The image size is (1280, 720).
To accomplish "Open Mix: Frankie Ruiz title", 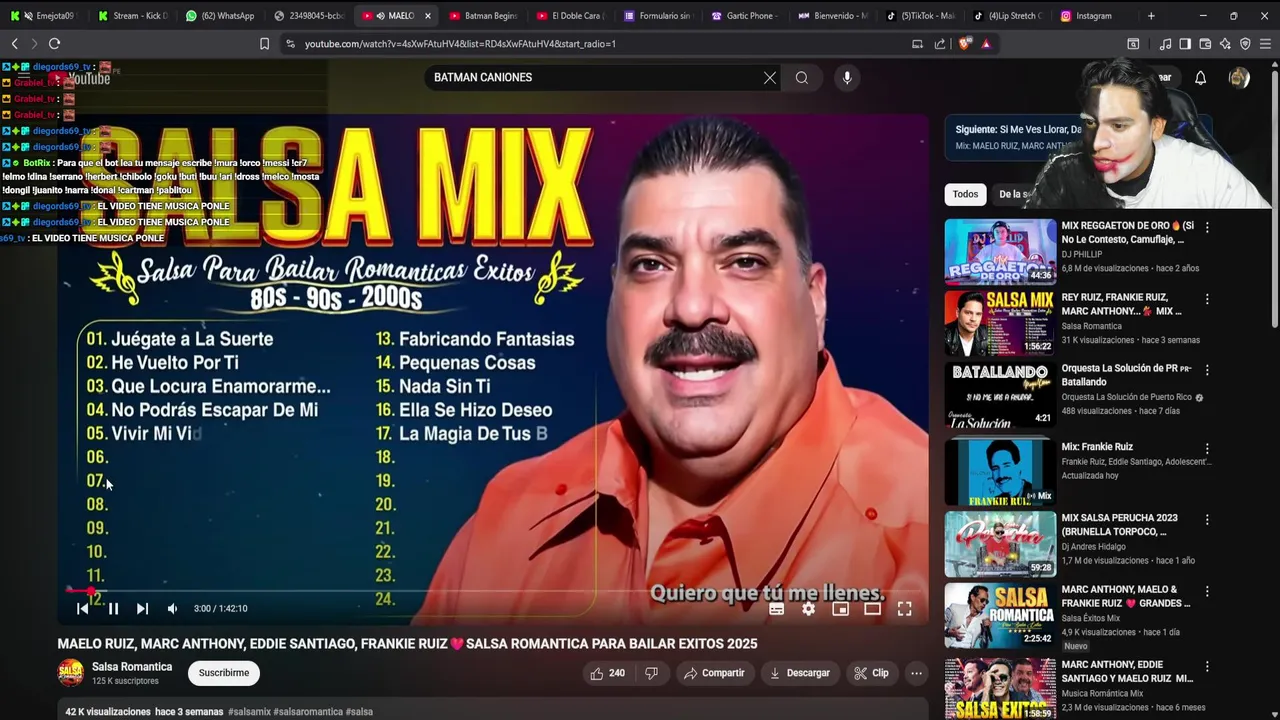I will pyautogui.click(x=1097, y=447).
